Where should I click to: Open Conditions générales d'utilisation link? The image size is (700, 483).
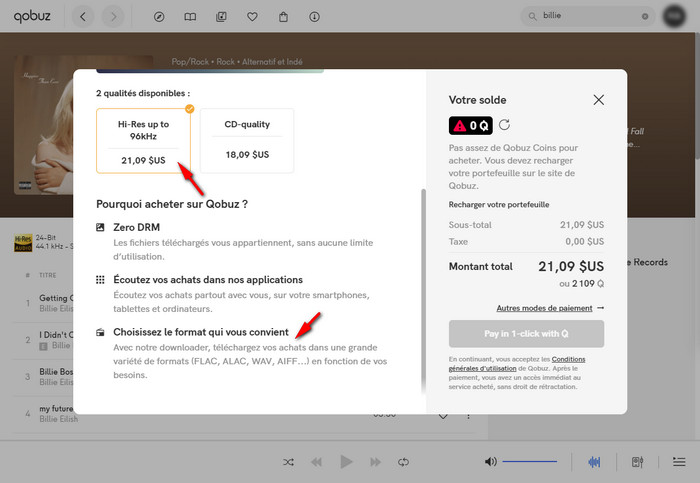[x=569, y=359]
